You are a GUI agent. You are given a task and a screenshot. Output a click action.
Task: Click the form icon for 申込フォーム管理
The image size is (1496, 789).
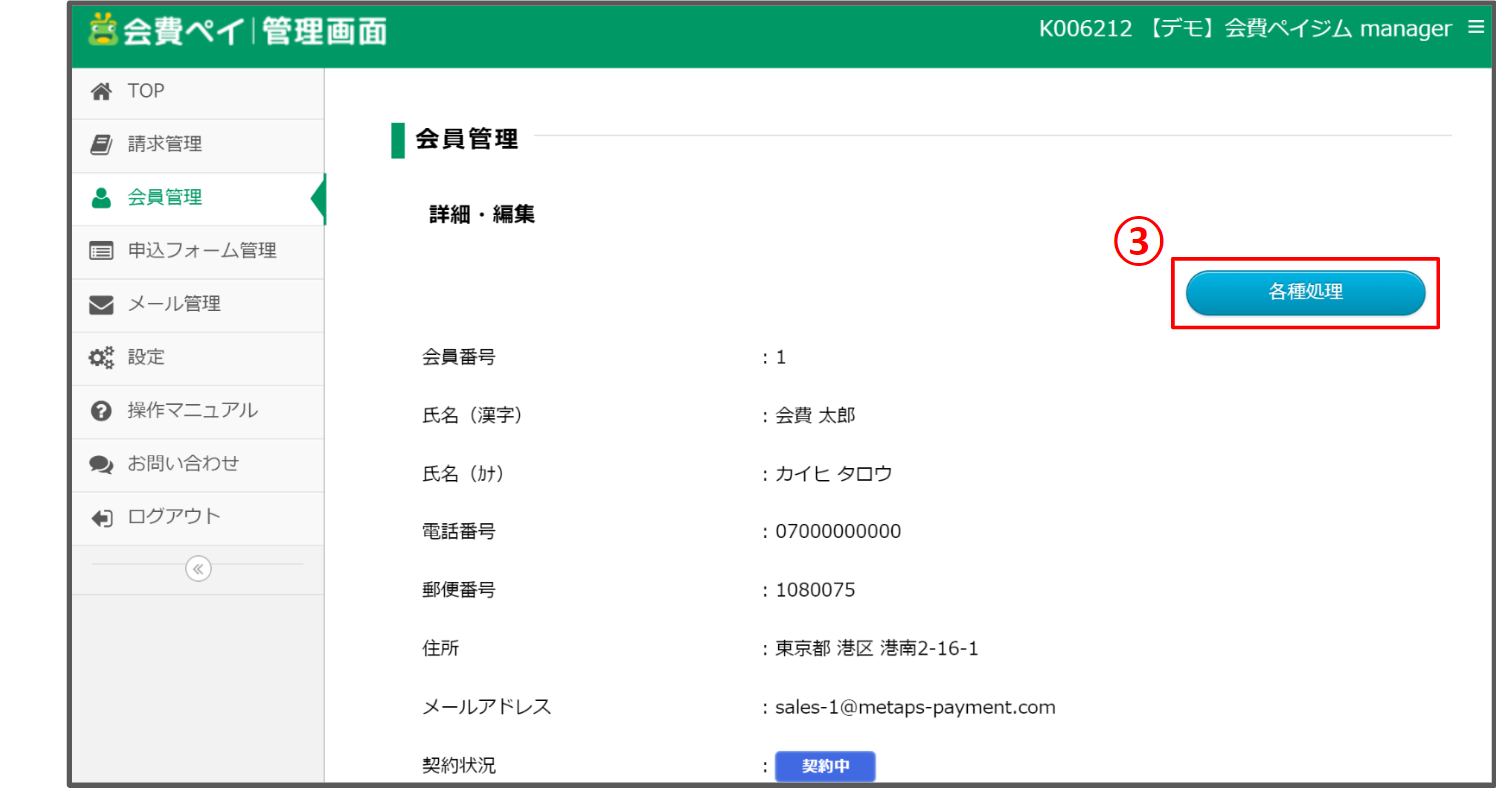click(x=101, y=251)
